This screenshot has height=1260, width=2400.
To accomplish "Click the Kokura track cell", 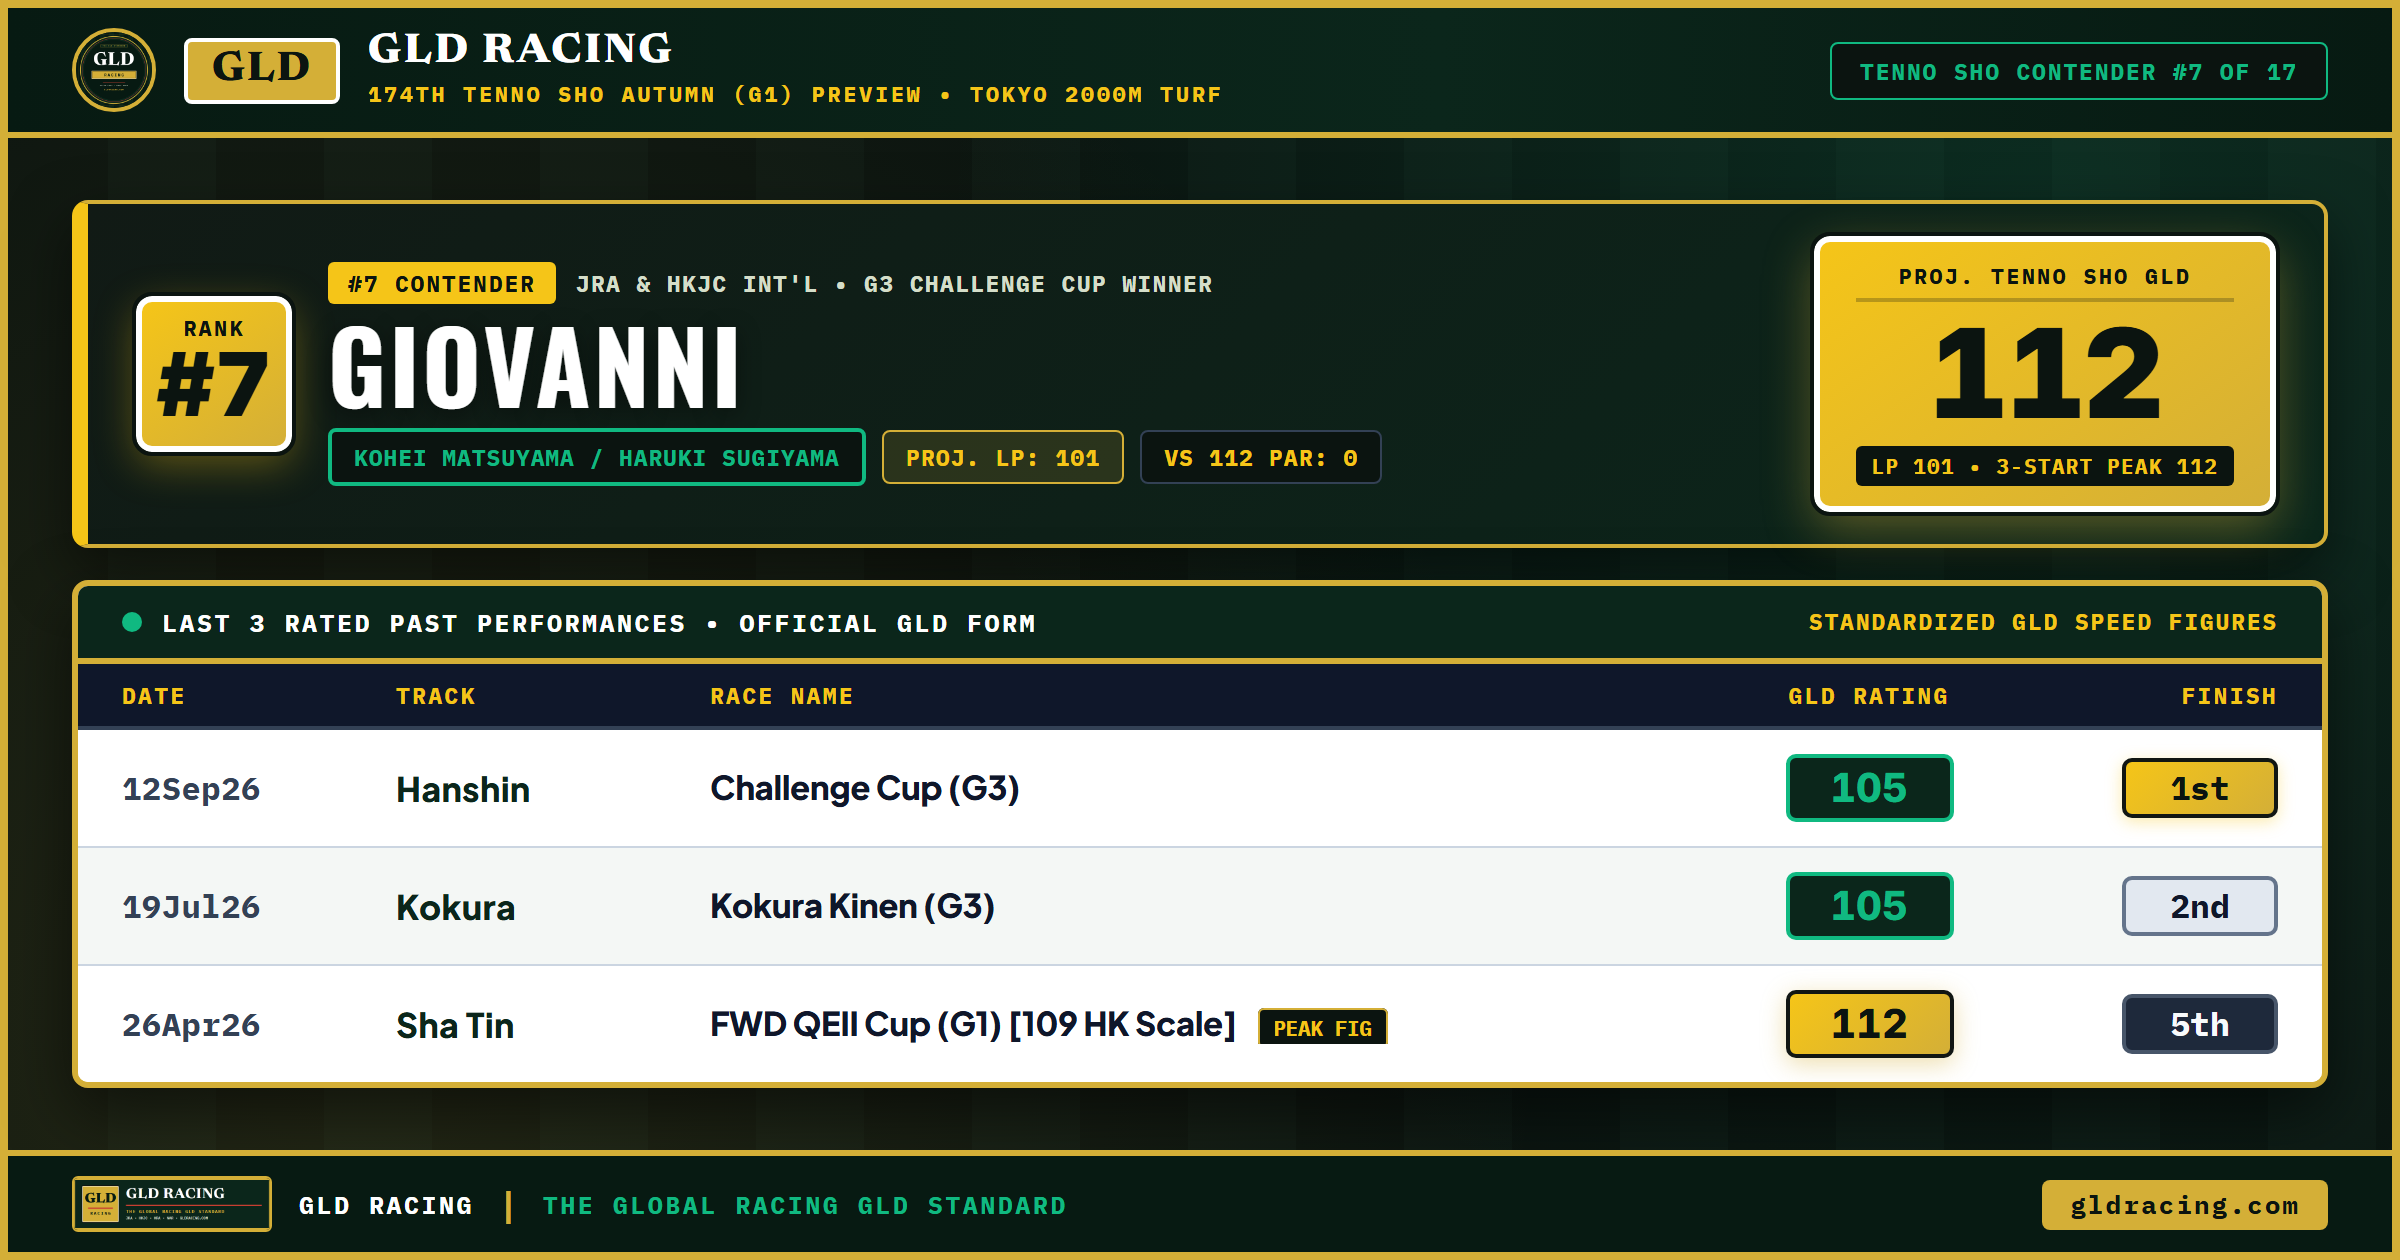I will point(455,907).
